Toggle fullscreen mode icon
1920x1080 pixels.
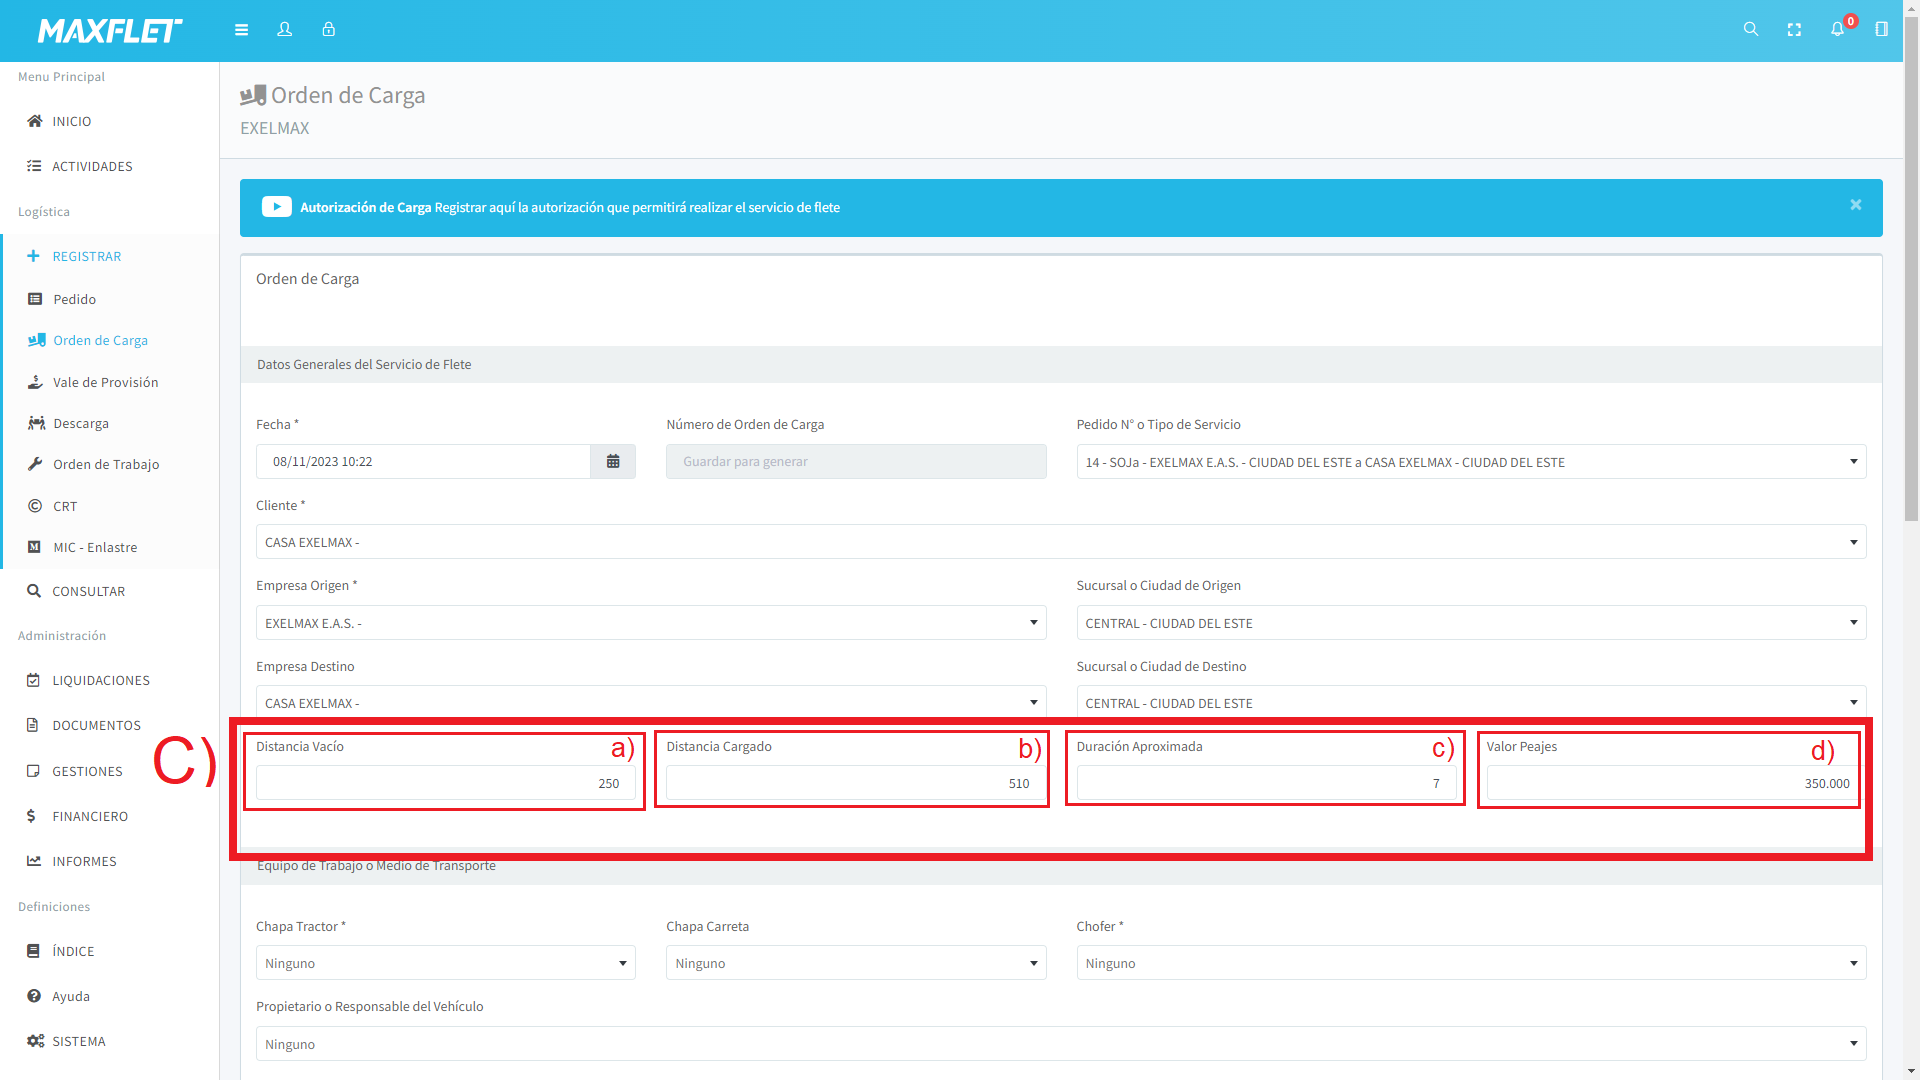[1794, 30]
